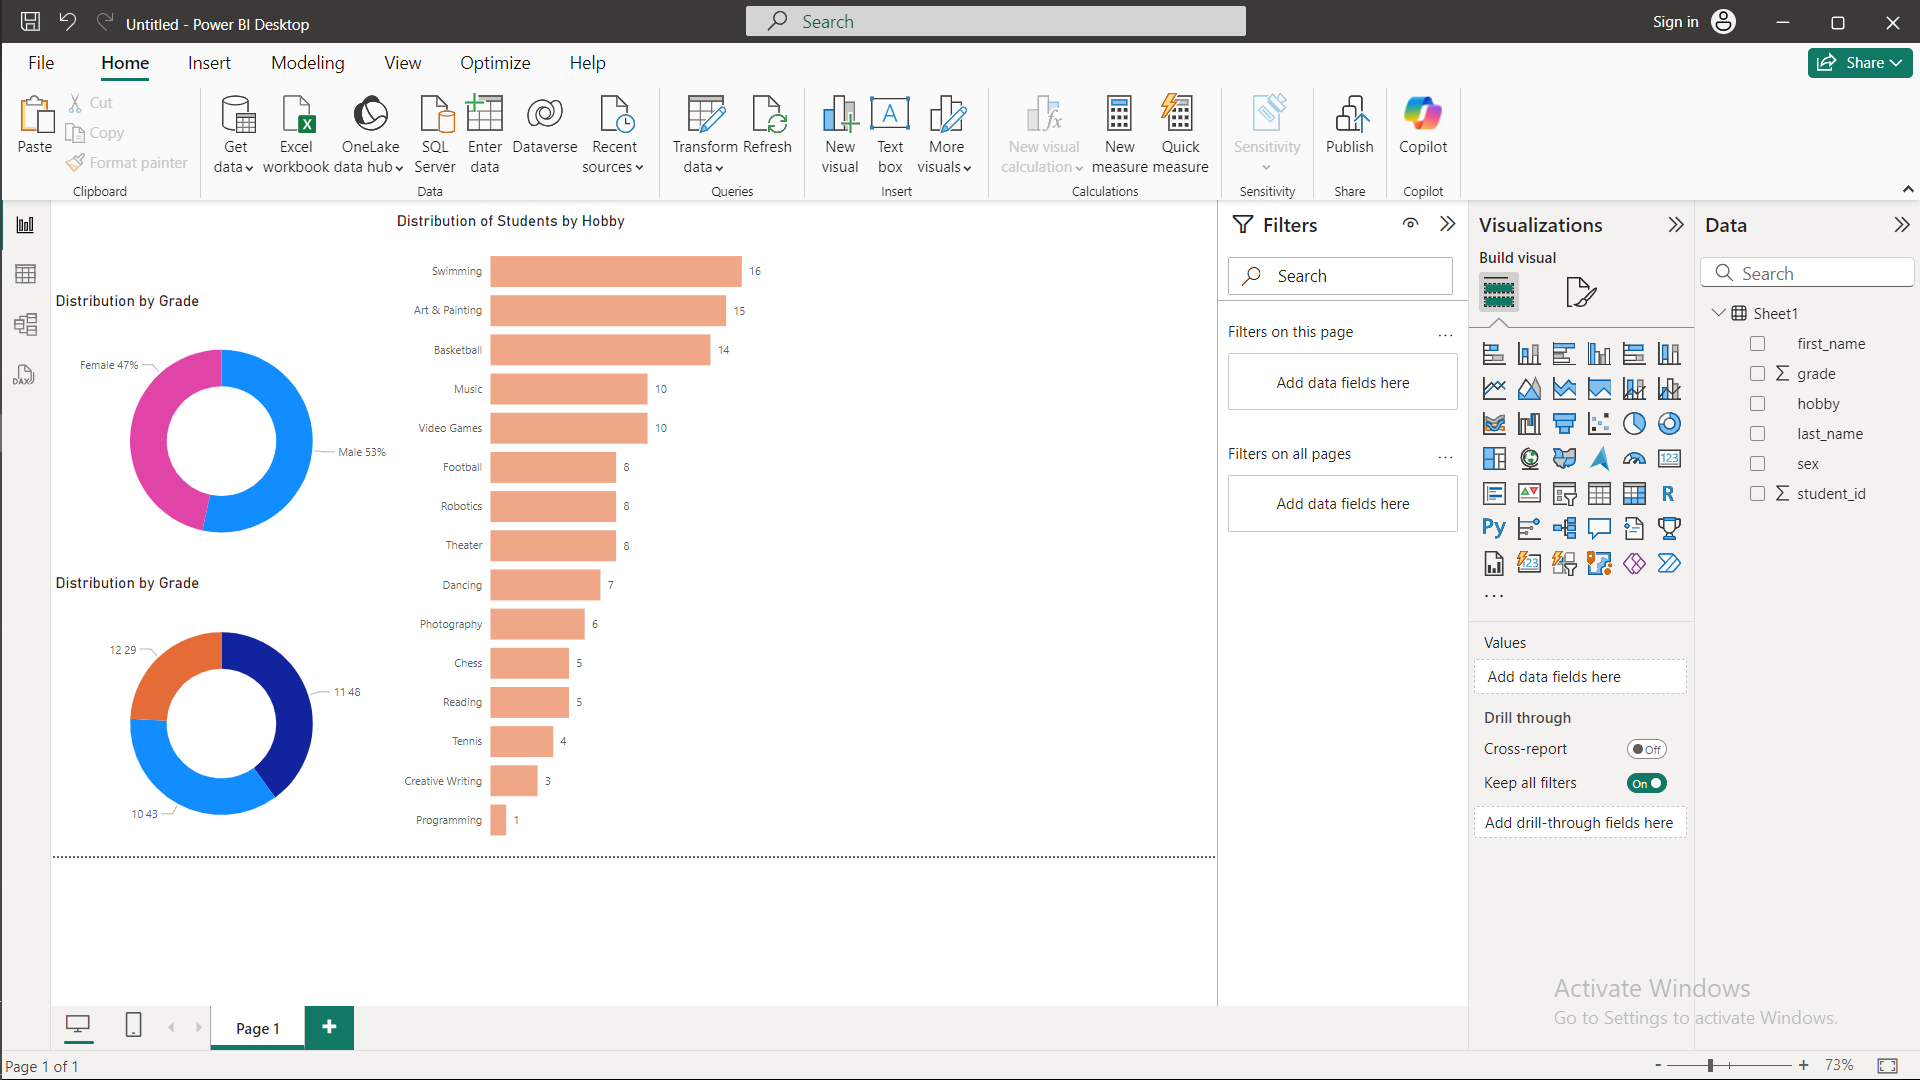Select the Python visual icon
1920x1080 pixels.
pyautogui.click(x=1494, y=528)
